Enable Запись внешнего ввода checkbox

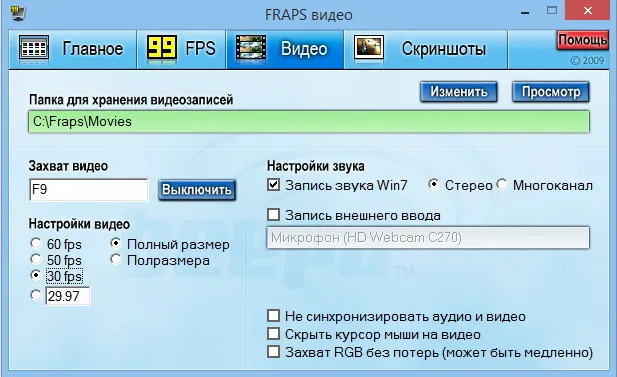click(273, 215)
